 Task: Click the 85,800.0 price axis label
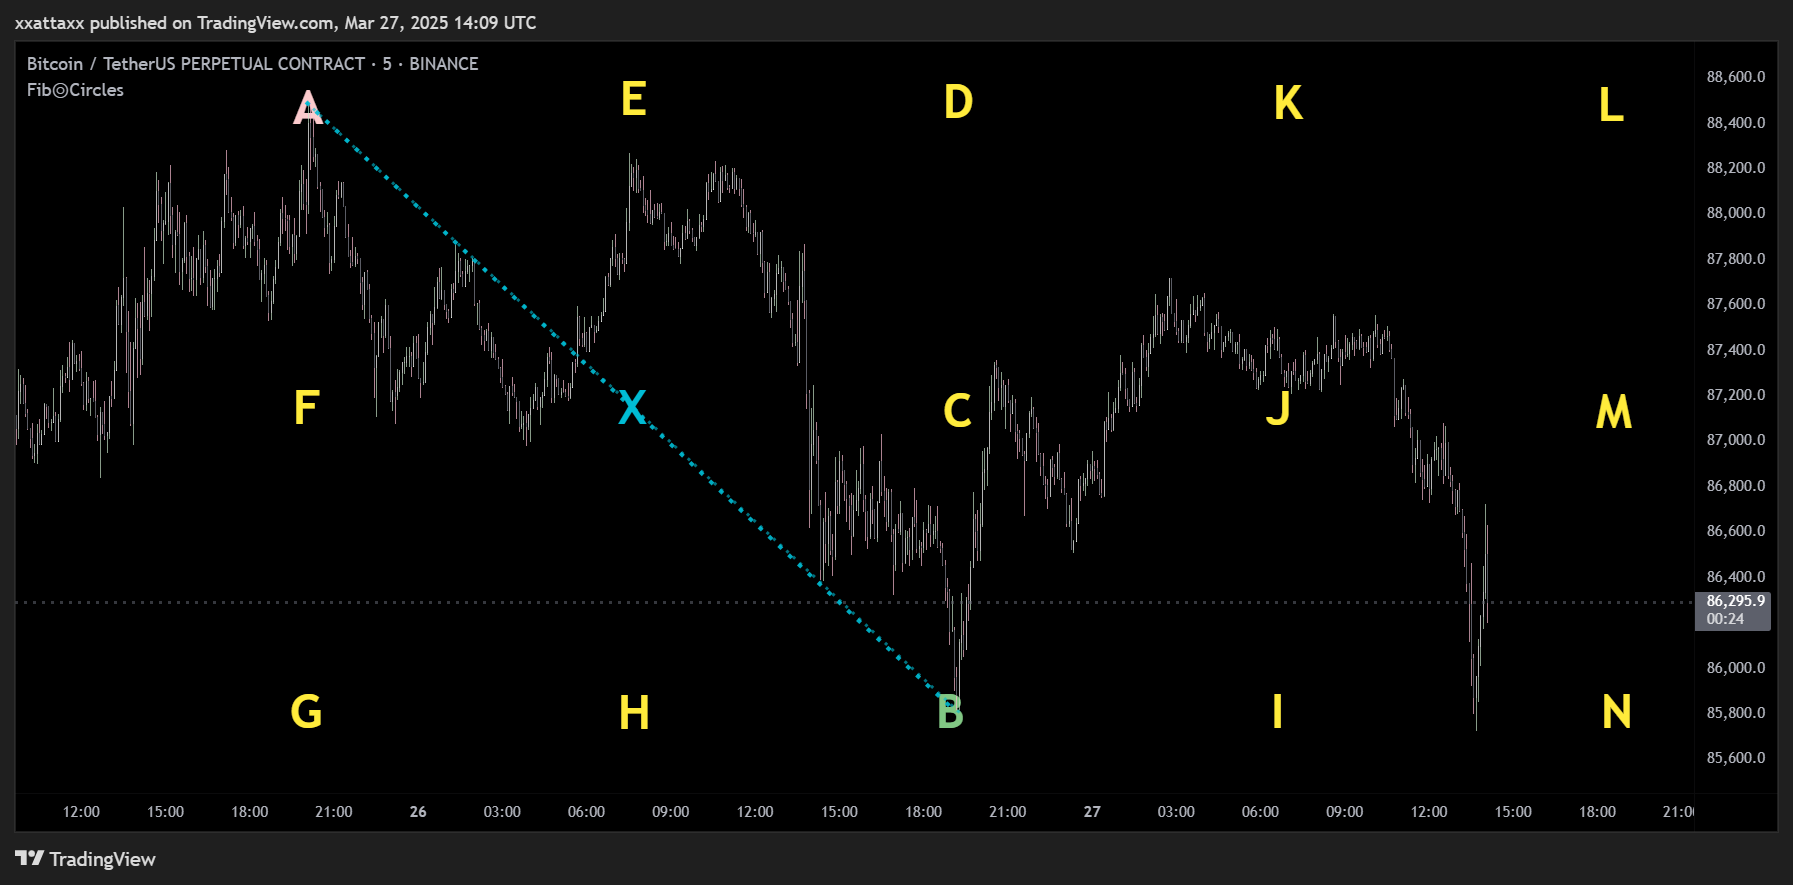point(1736,713)
